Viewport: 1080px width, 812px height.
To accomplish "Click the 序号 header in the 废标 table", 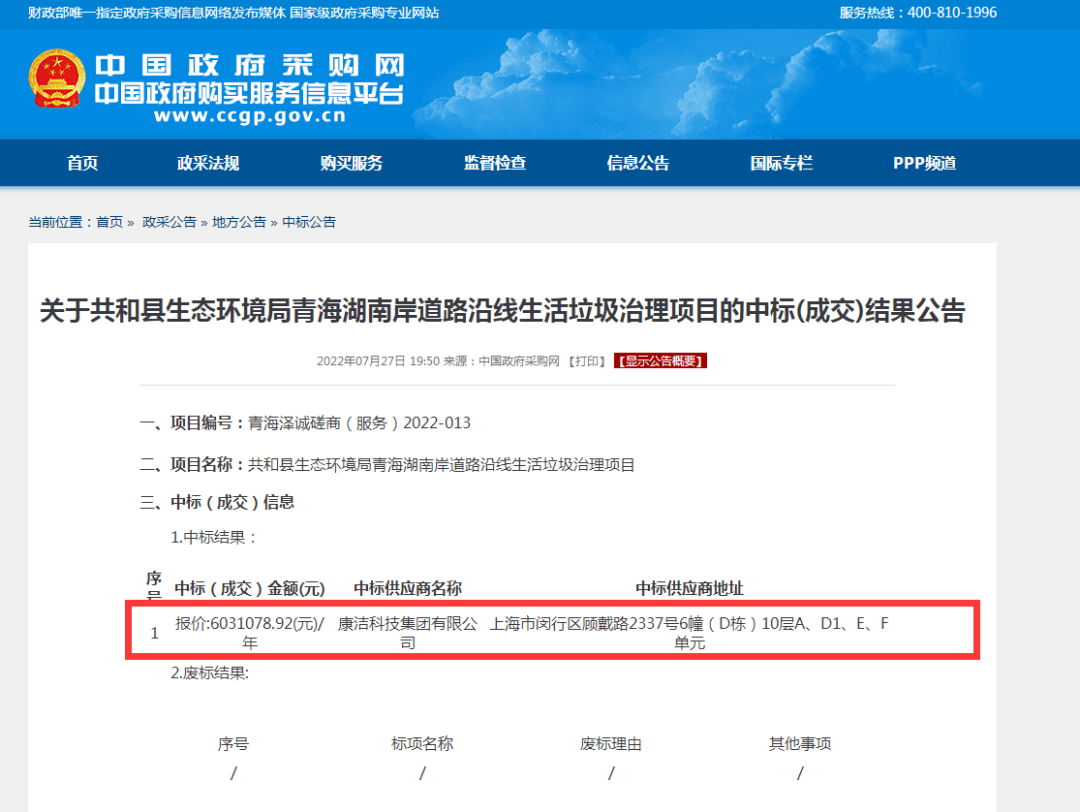I will point(233,744).
